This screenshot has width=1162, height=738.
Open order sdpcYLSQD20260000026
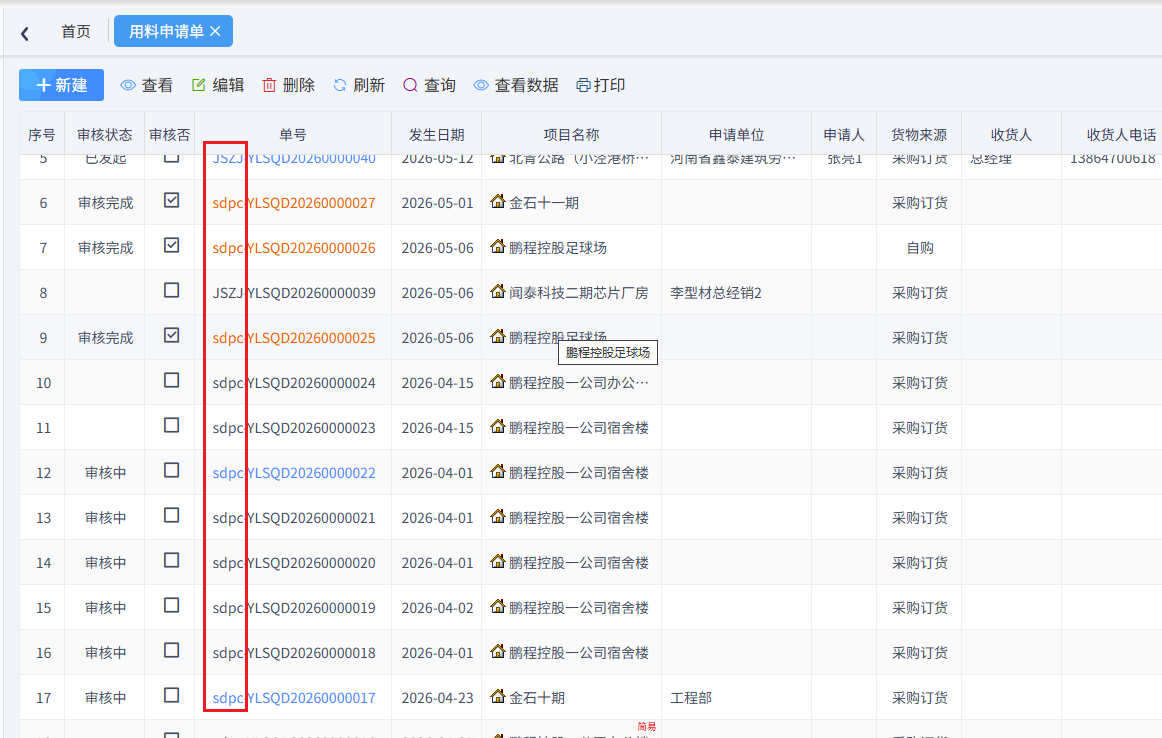click(x=293, y=248)
